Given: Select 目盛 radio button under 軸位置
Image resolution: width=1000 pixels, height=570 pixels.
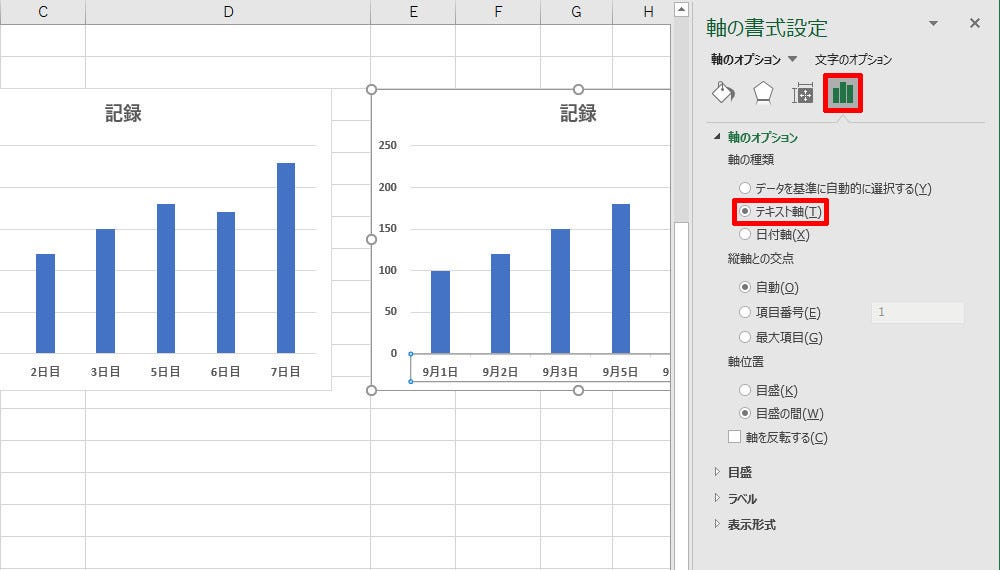Looking at the screenshot, I should coord(745,390).
